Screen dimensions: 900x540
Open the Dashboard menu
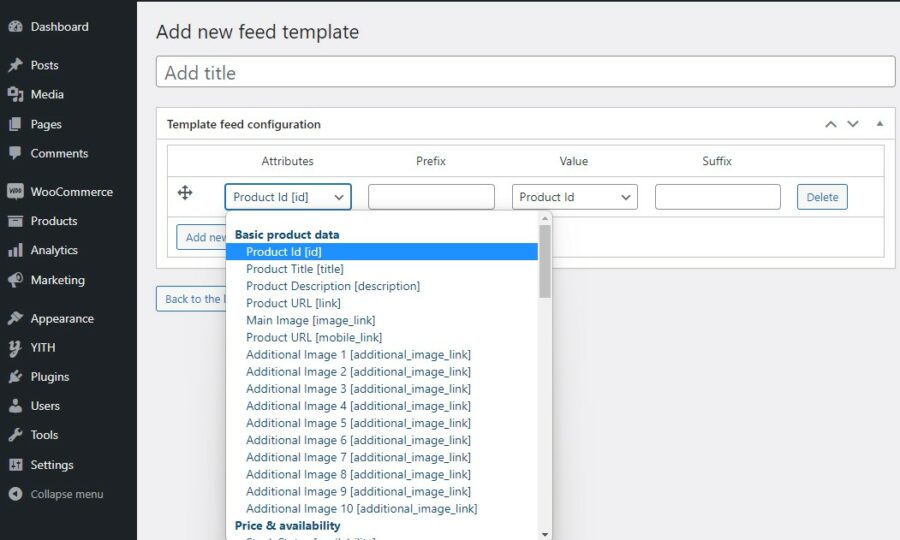(60, 26)
